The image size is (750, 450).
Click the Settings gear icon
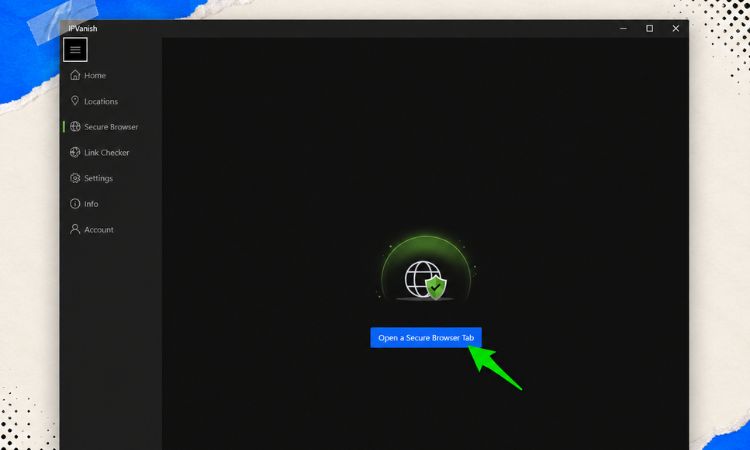[x=75, y=178]
